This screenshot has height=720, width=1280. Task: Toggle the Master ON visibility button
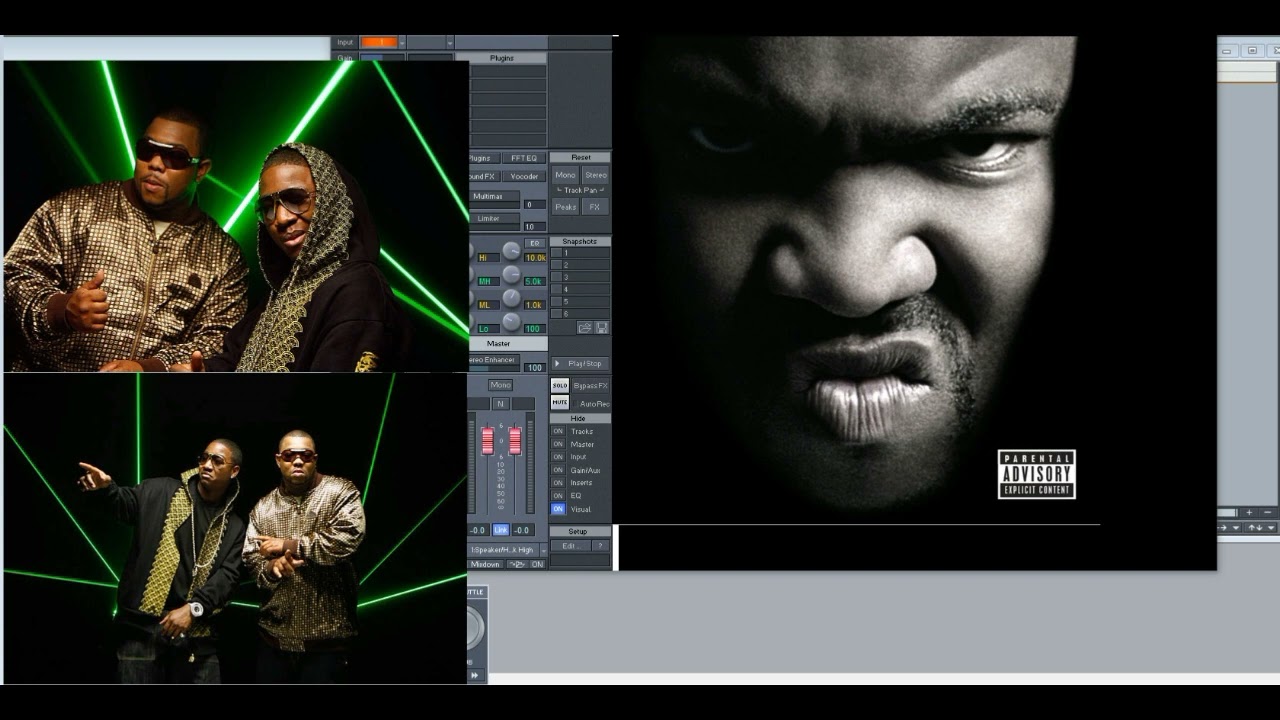coord(558,444)
